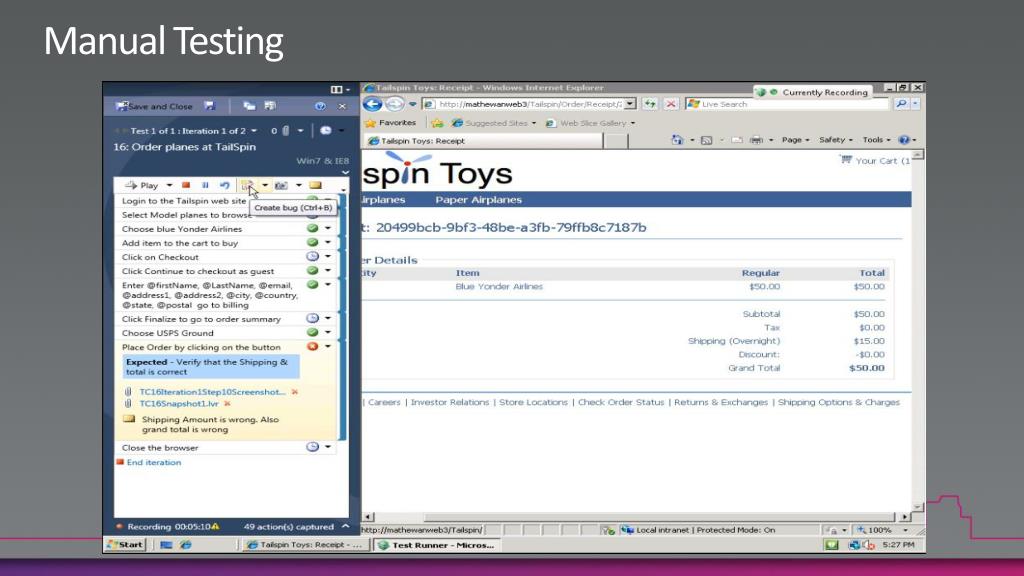The height and width of the screenshot is (576, 1024).
Task: Open status dropdown for Place Order step
Action: [x=328, y=347]
